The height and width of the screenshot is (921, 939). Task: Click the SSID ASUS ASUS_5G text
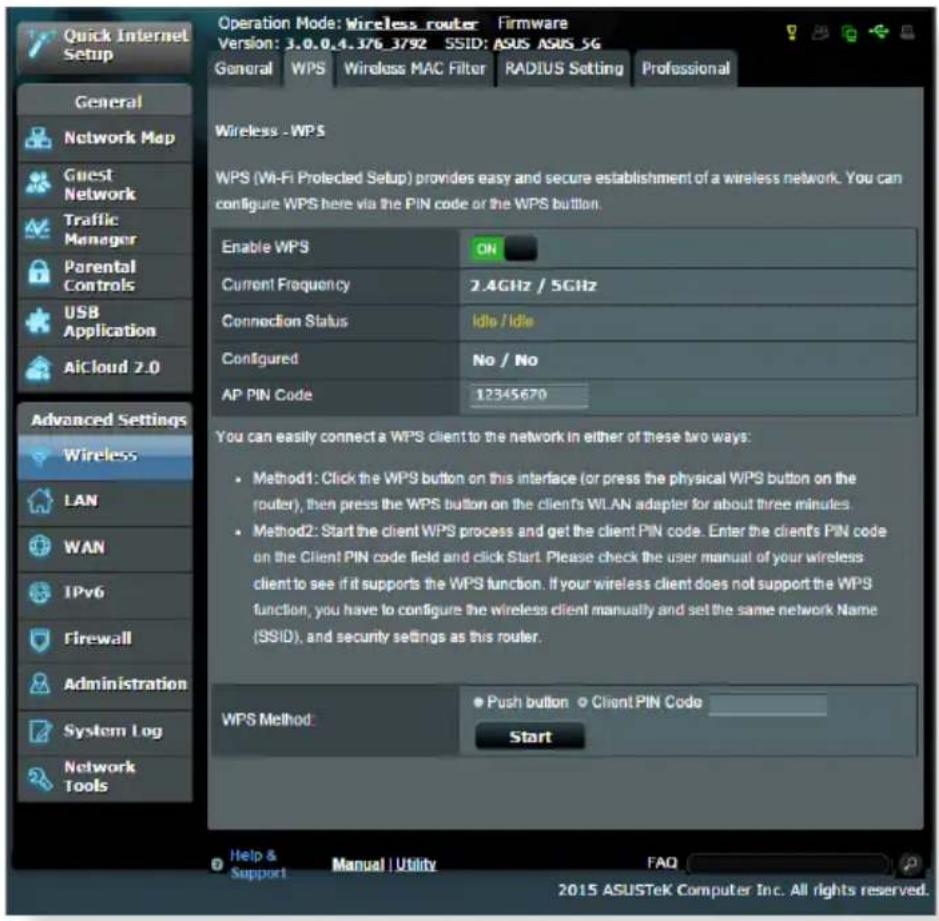[x=546, y=44]
